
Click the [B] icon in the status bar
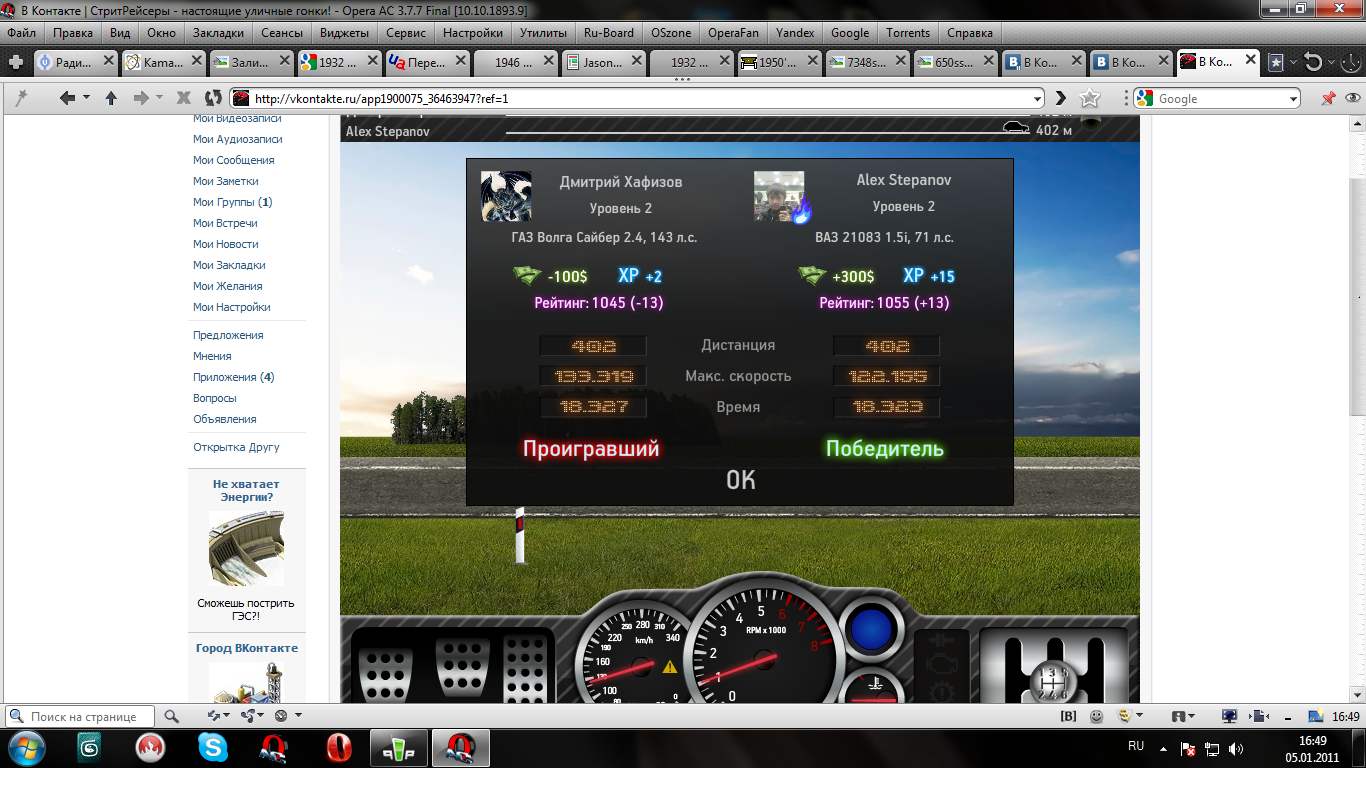[x=1068, y=716]
